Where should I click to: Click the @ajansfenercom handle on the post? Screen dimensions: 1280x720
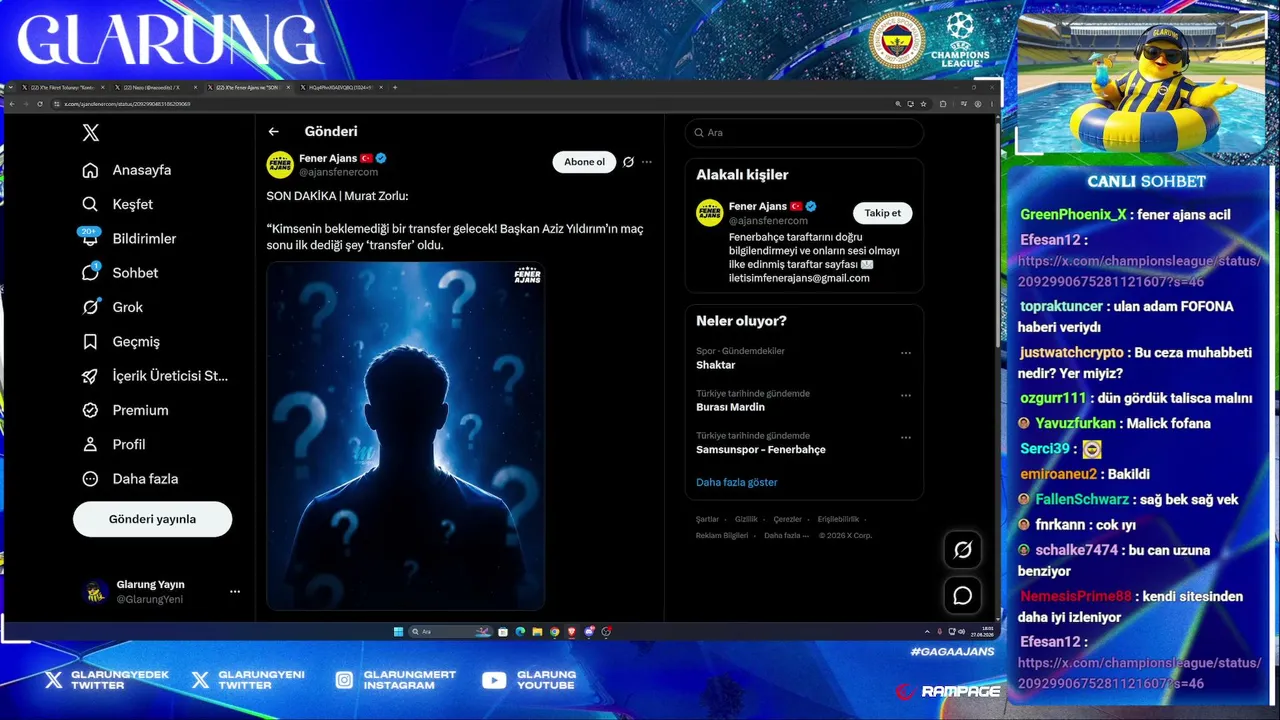click(x=339, y=172)
